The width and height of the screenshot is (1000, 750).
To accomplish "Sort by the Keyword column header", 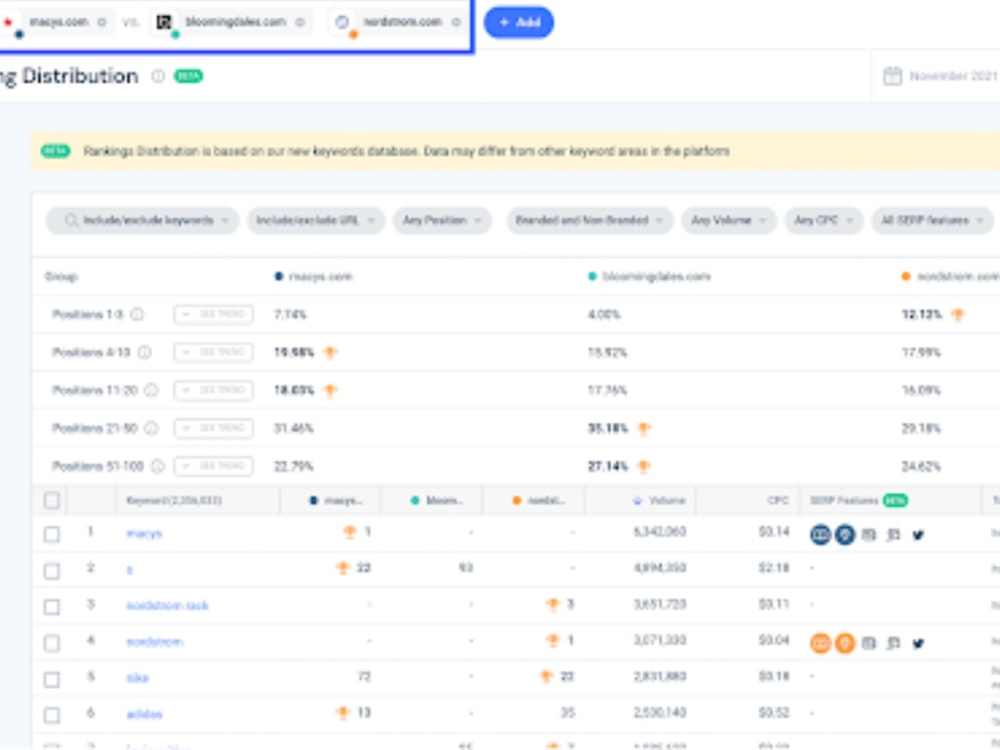I will (173, 501).
